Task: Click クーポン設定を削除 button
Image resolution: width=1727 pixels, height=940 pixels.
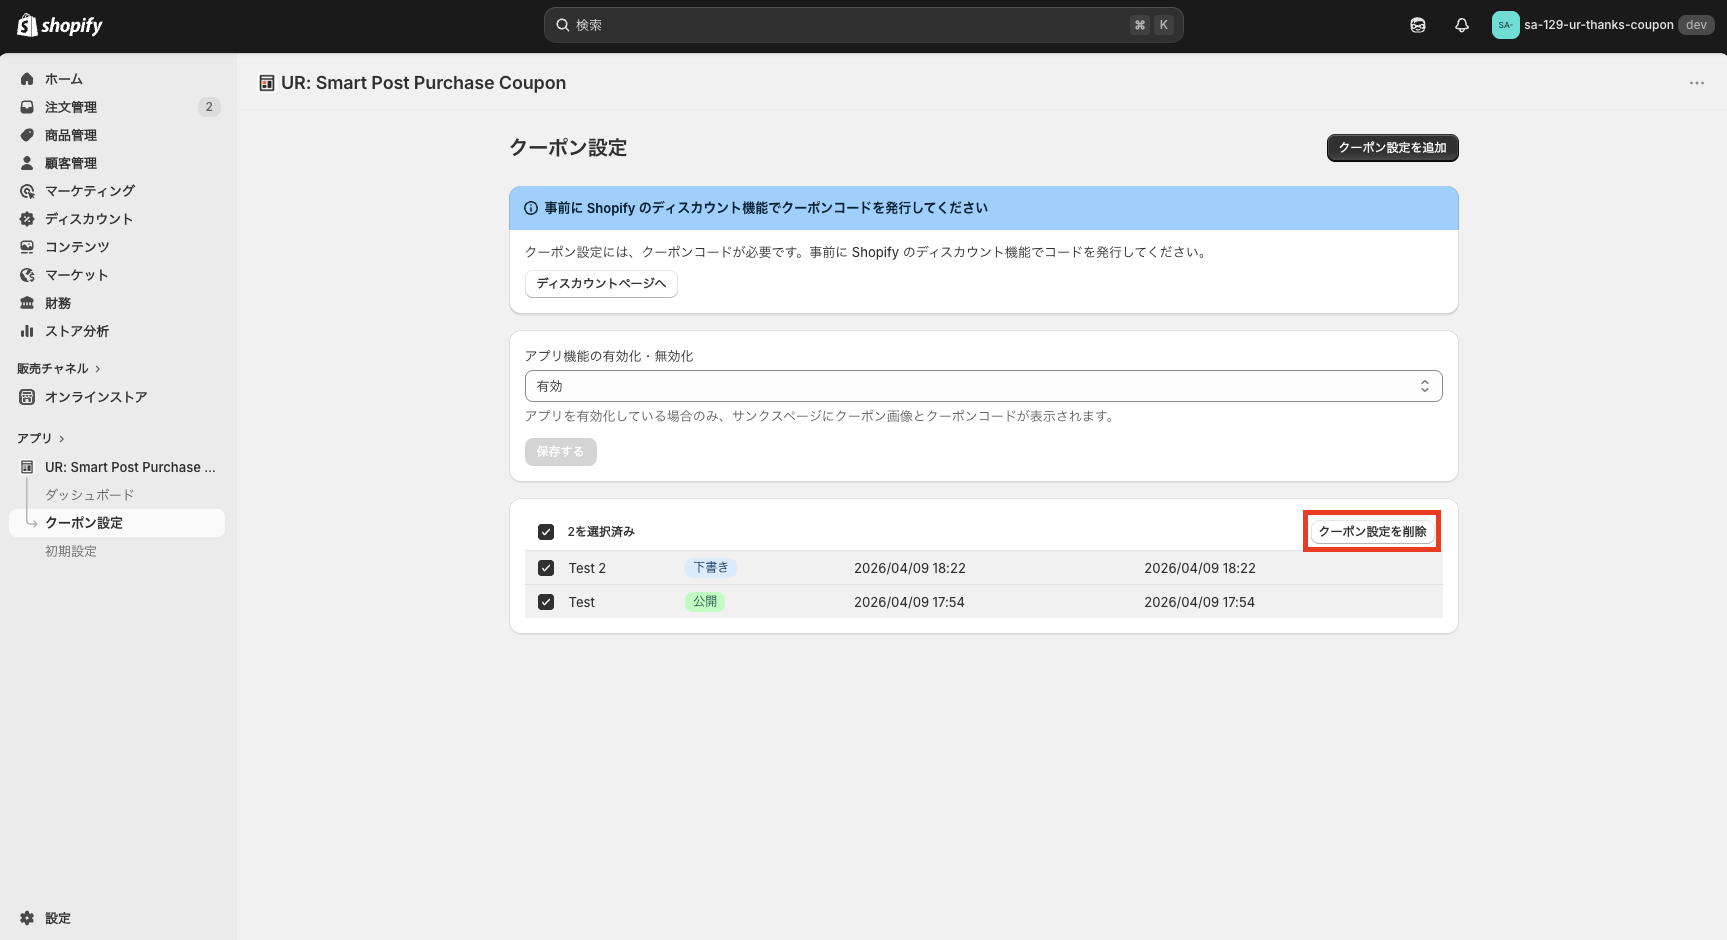Action: [x=1372, y=532]
